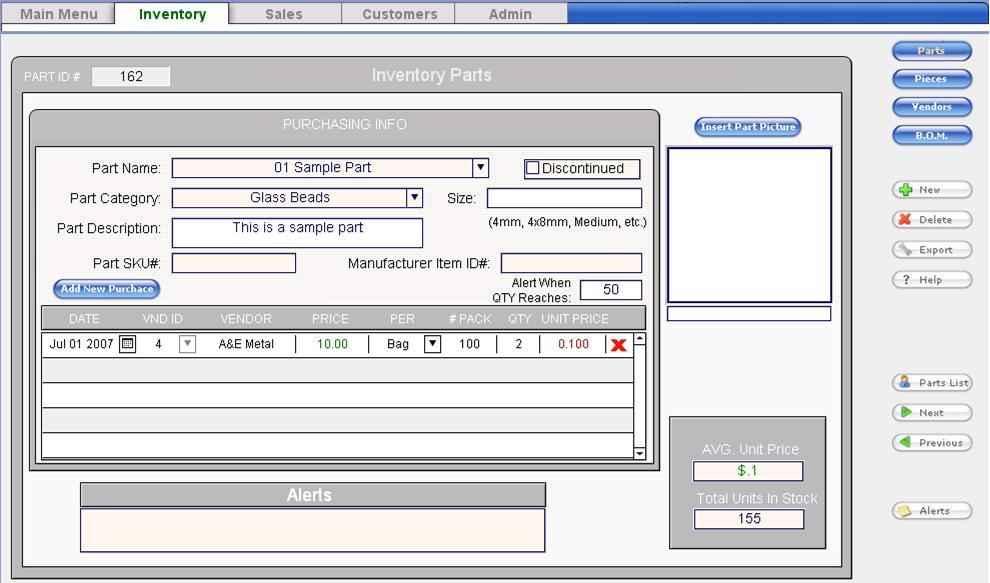Screen dimensions: 990x583
Task: Switch to the Sales tab
Action: (x=284, y=14)
